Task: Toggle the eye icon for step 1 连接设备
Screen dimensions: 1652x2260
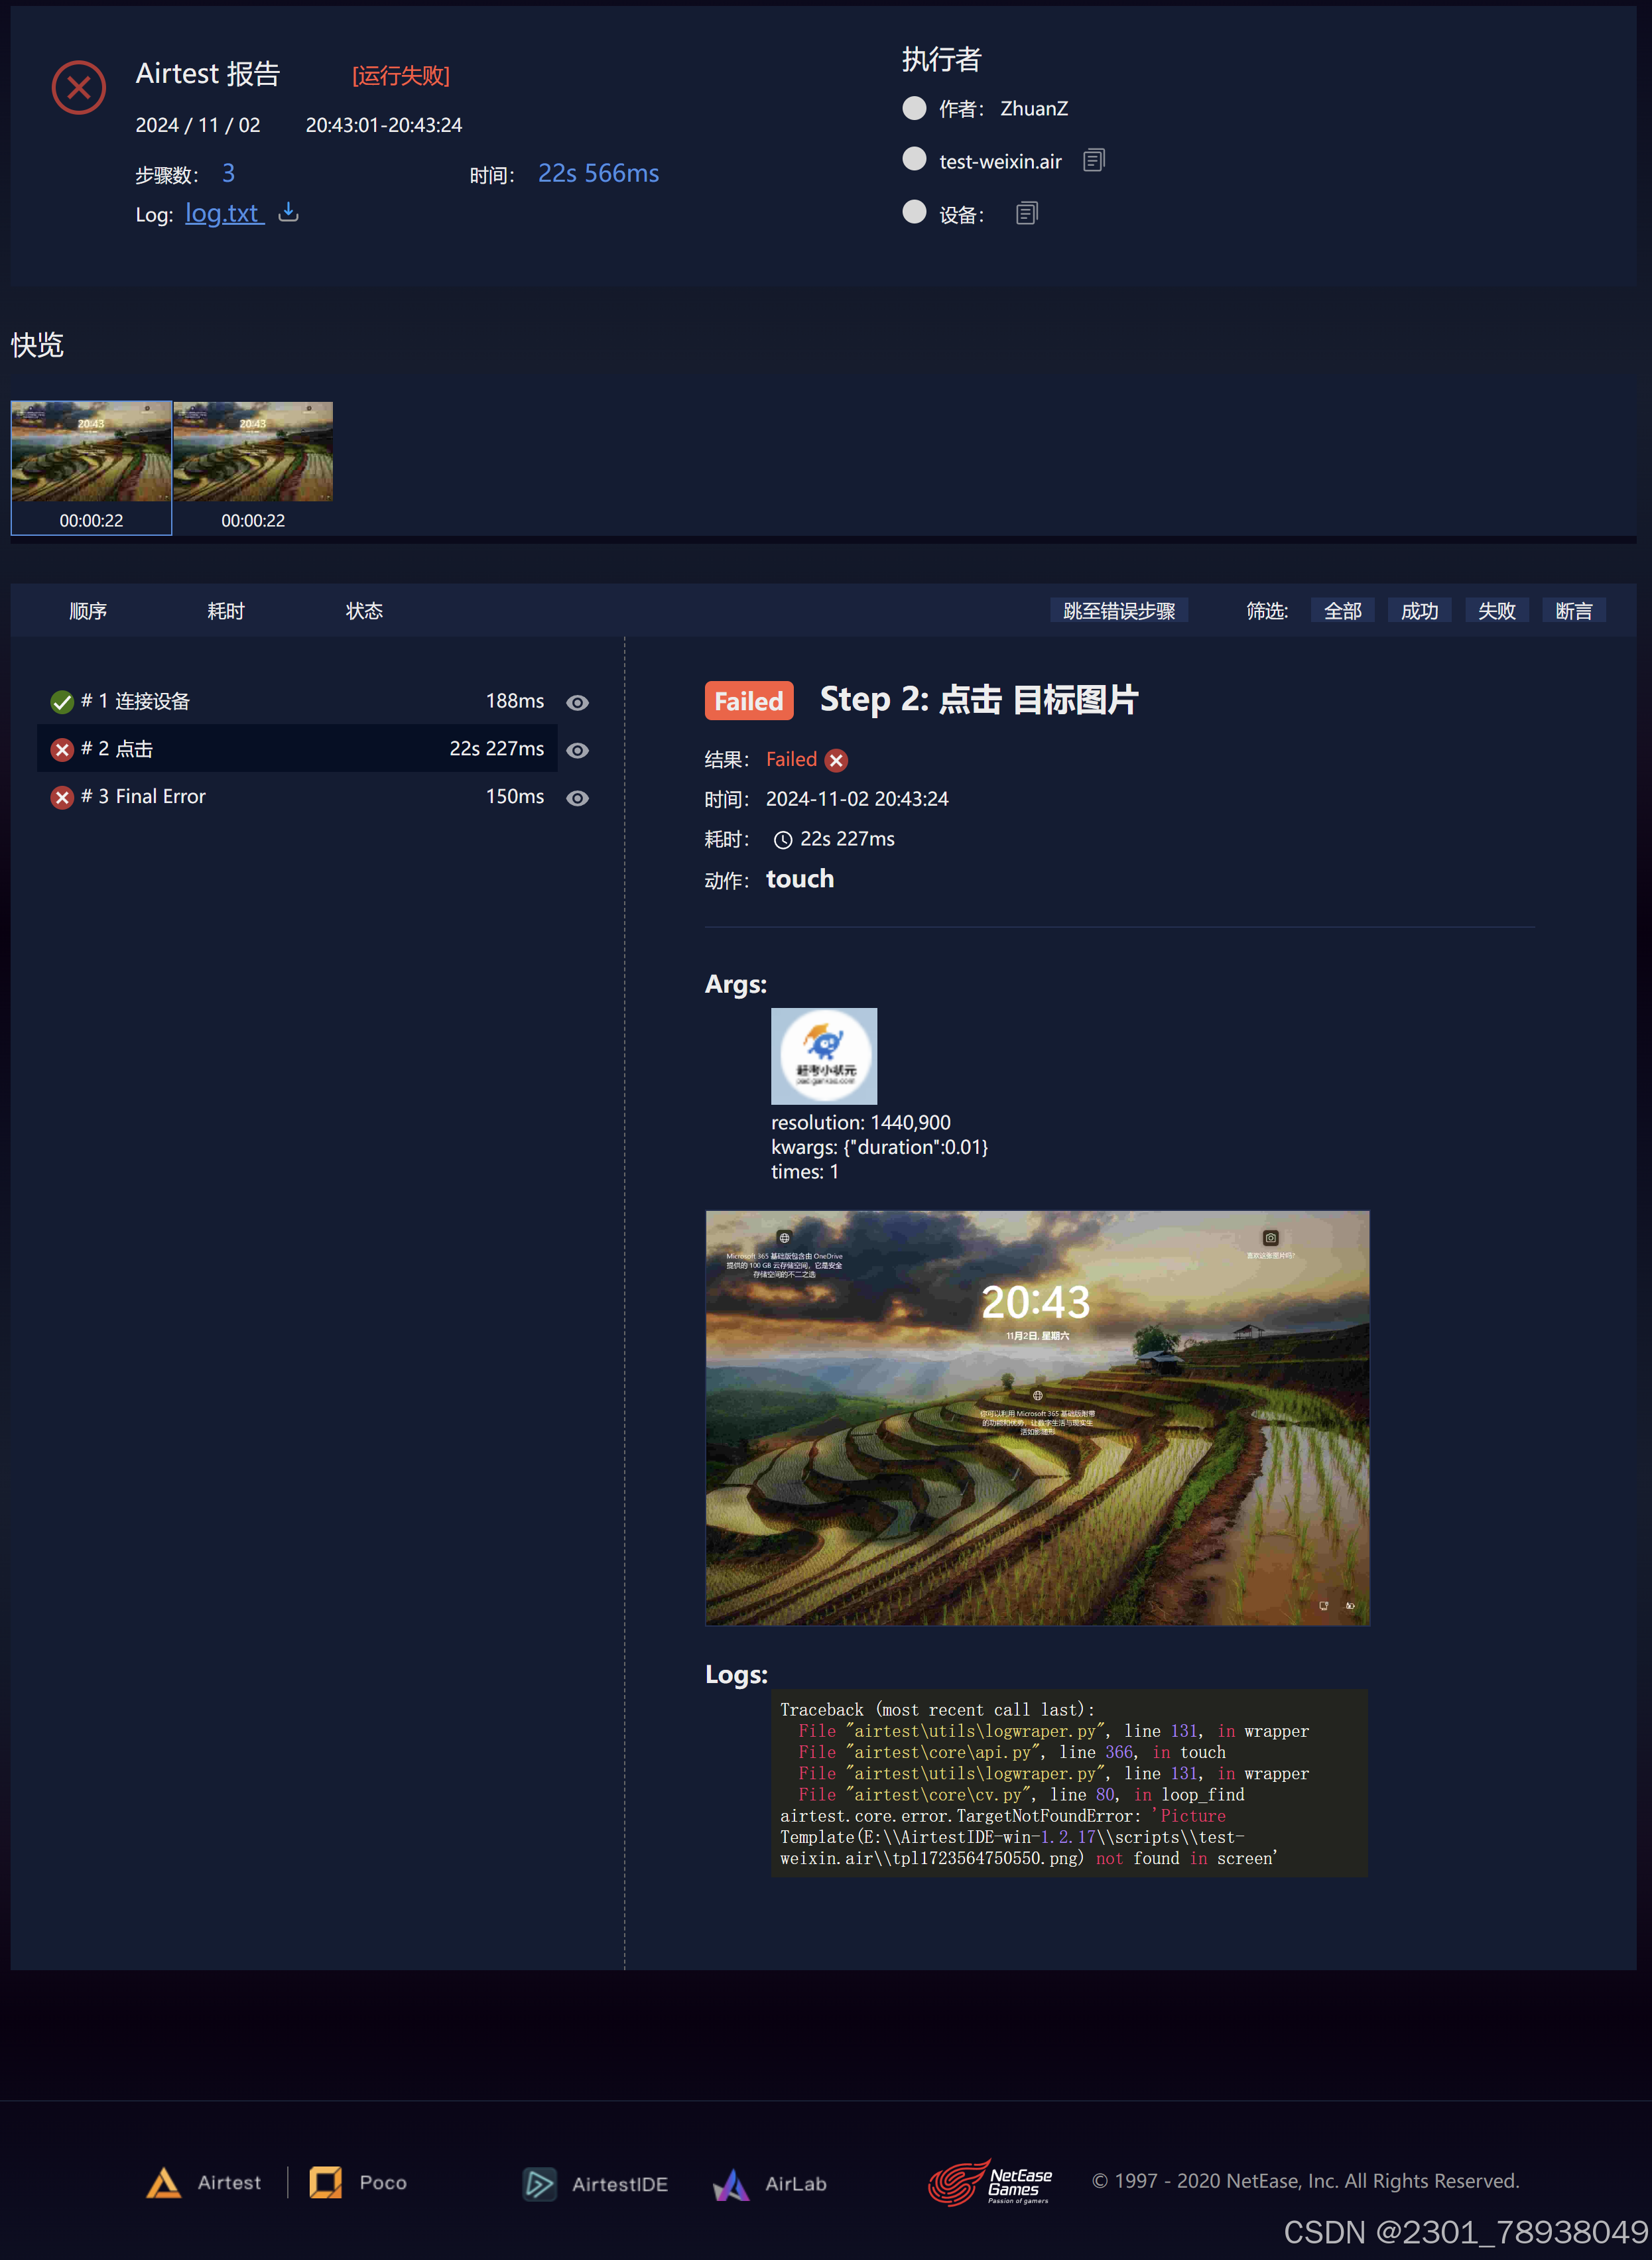Action: pyautogui.click(x=577, y=702)
